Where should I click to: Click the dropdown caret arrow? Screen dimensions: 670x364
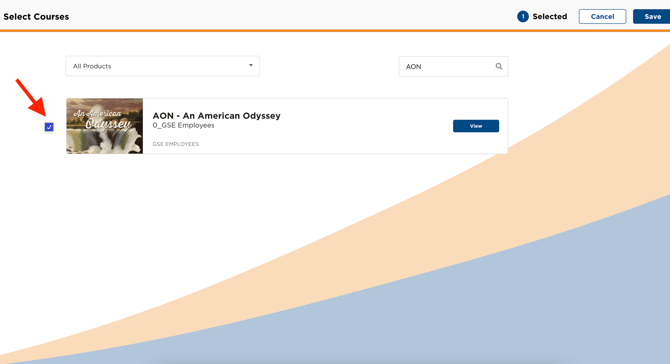click(251, 65)
